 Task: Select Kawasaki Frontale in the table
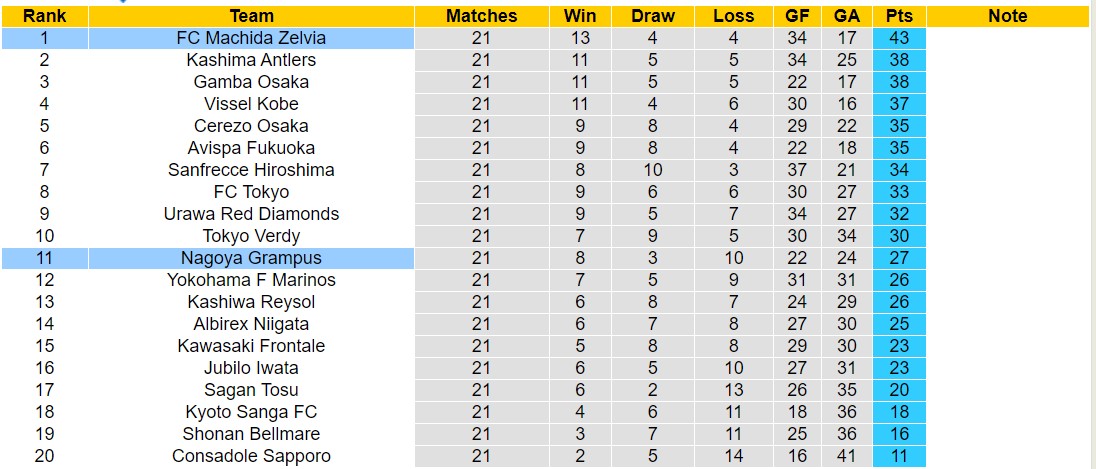(251, 346)
